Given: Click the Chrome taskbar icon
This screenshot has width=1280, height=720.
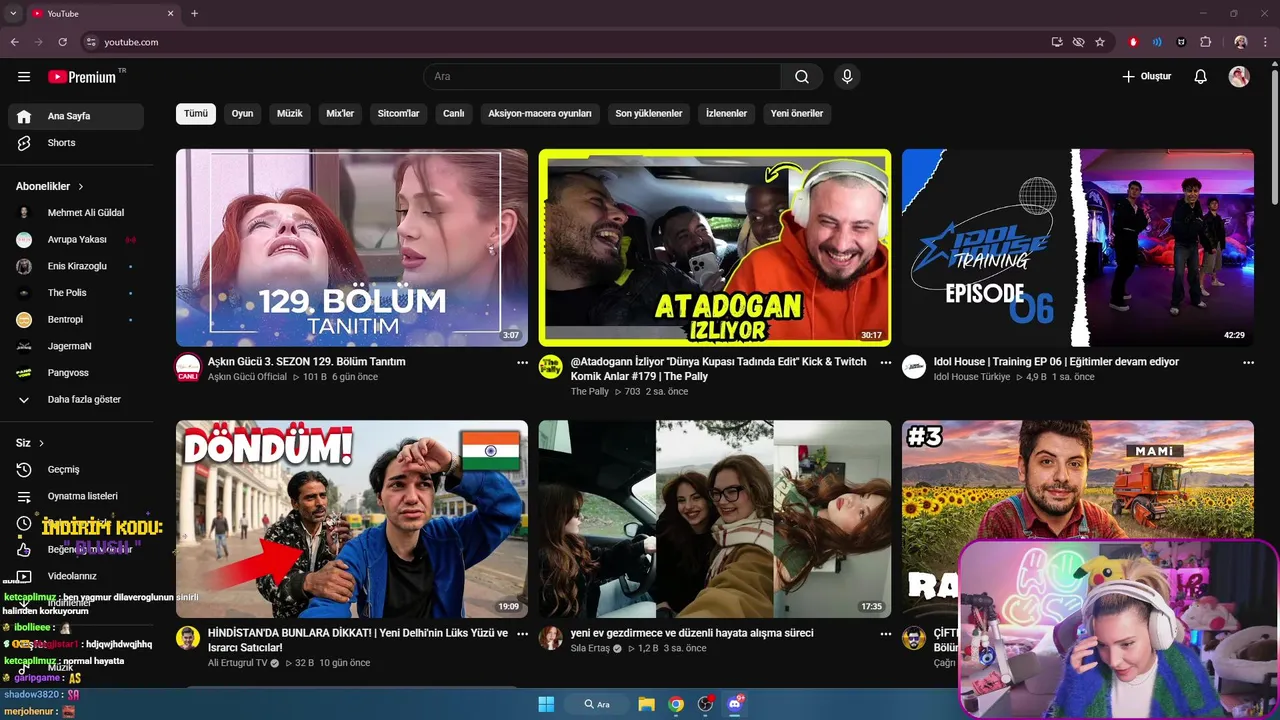Looking at the screenshot, I should (x=676, y=704).
